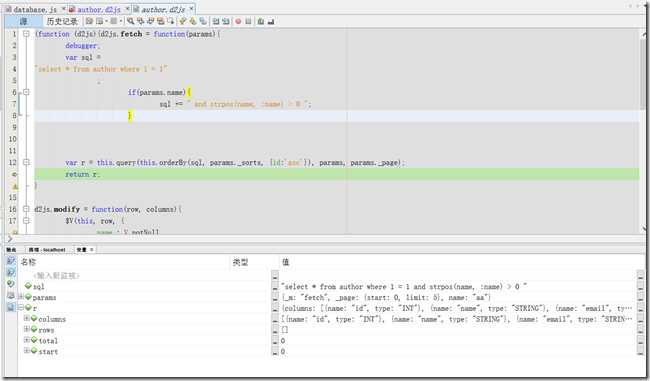The height and width of the screenshot is (381, 650).
Task: Click the Forward navigation icon in editor toolbar
Action: (x=114, y=21)
